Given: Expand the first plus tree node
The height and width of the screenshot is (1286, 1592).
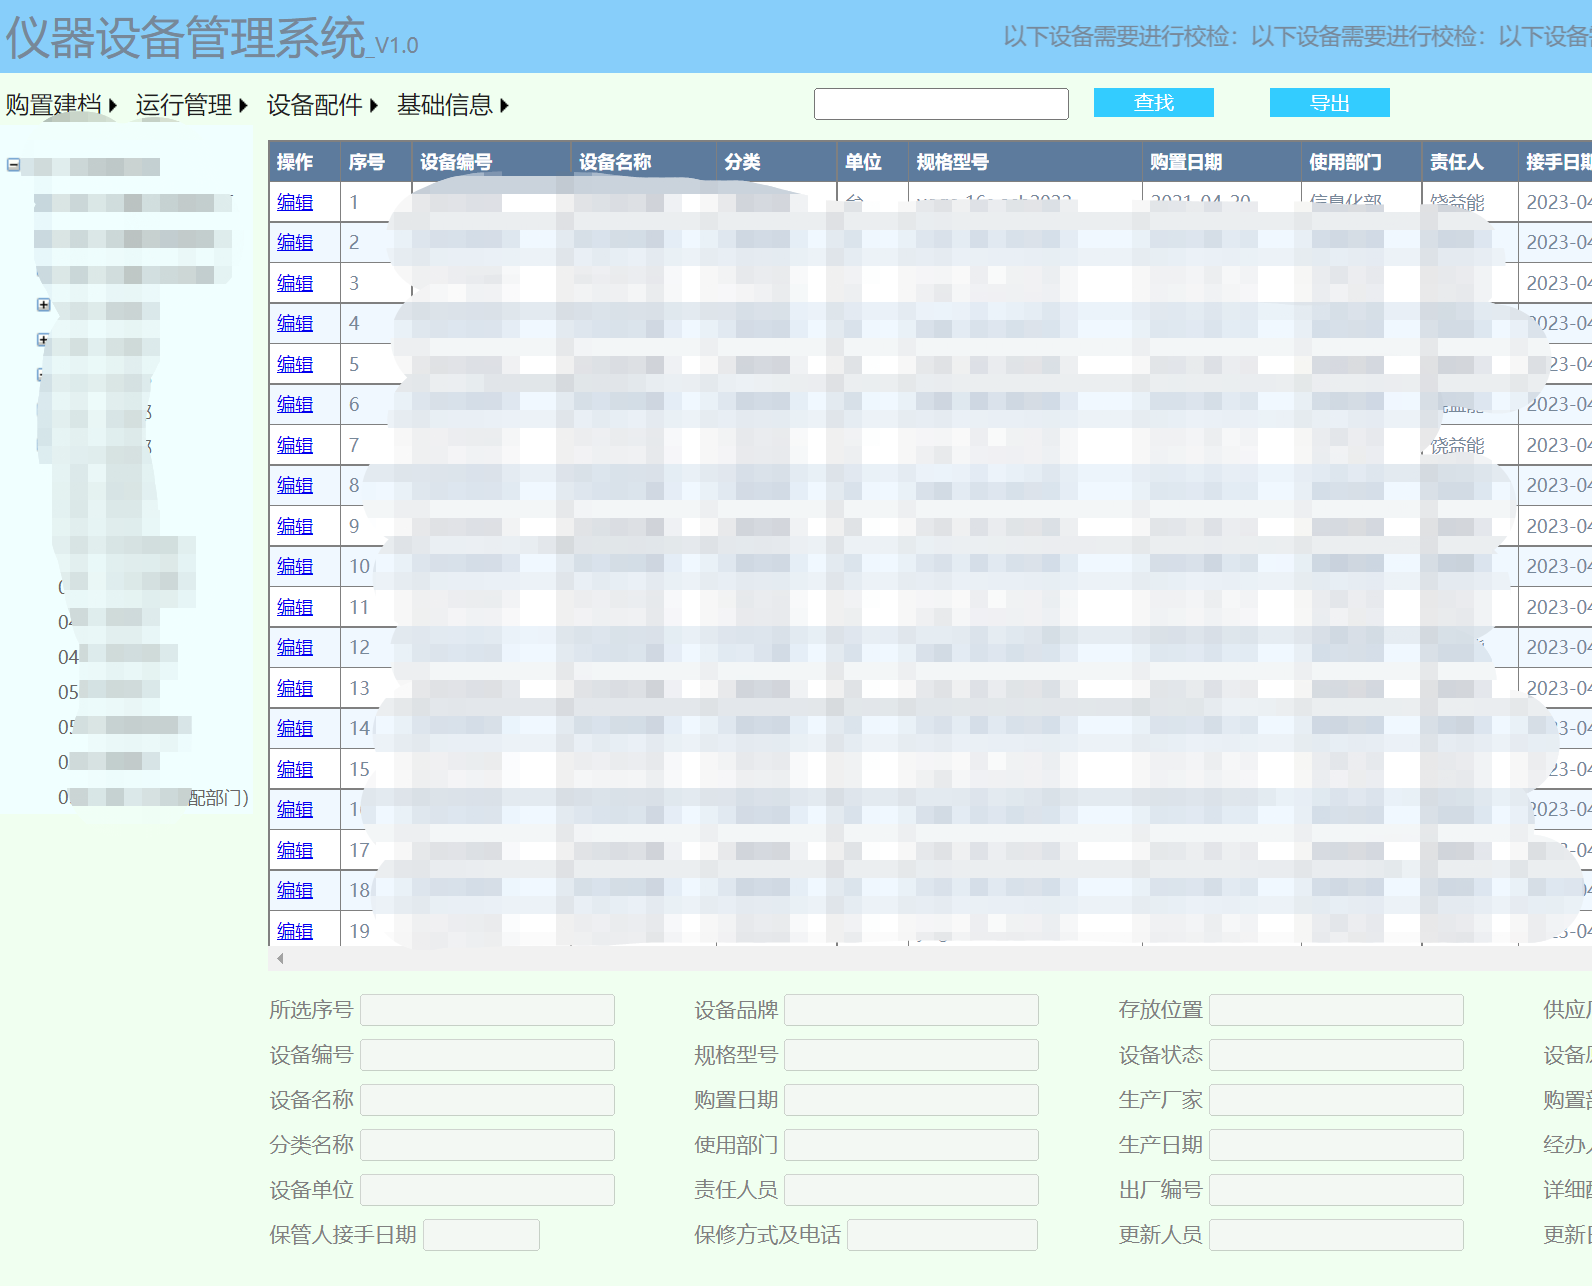Looking at the screenshot, I should (x=43, y=304).
